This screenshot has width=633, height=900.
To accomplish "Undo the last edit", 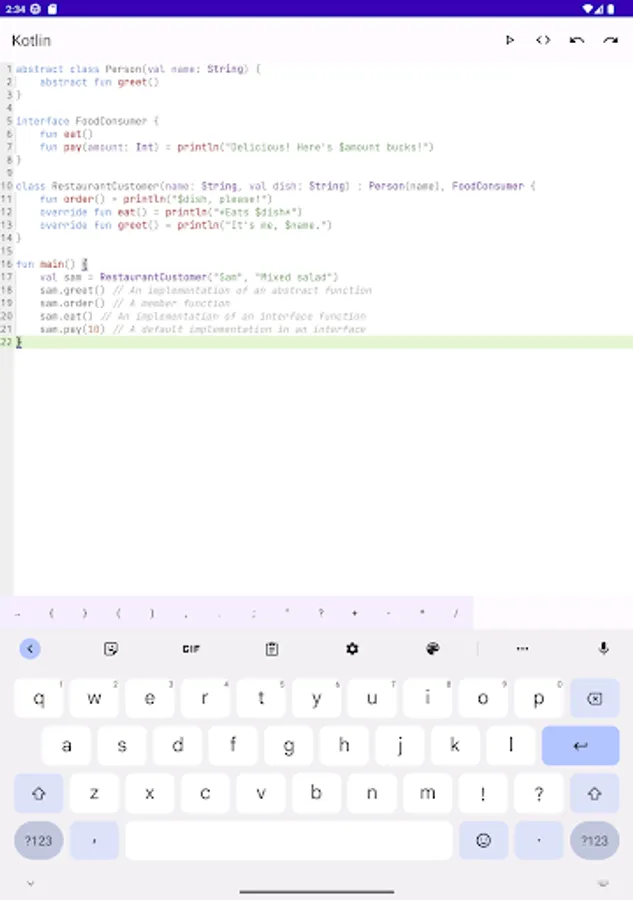I will click(577, 40).
